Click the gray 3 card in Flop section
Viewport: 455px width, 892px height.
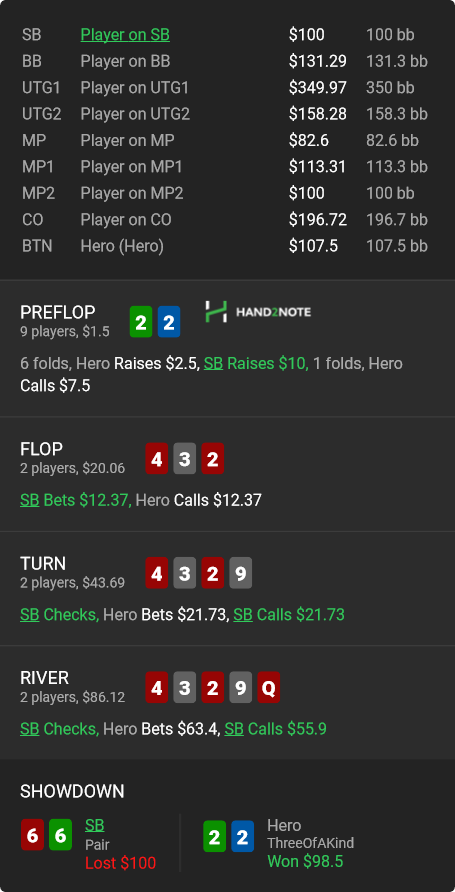click(x=184, y=459)
